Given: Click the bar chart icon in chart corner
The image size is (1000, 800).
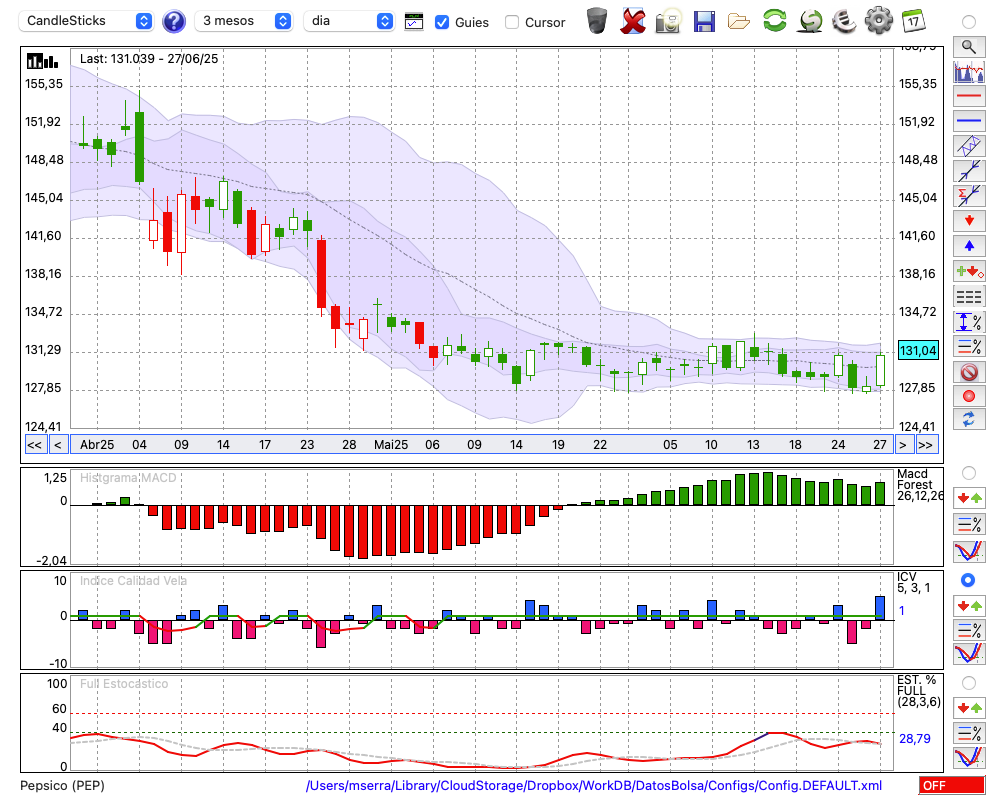Looking at the screenshot, I should pos(42,61).
